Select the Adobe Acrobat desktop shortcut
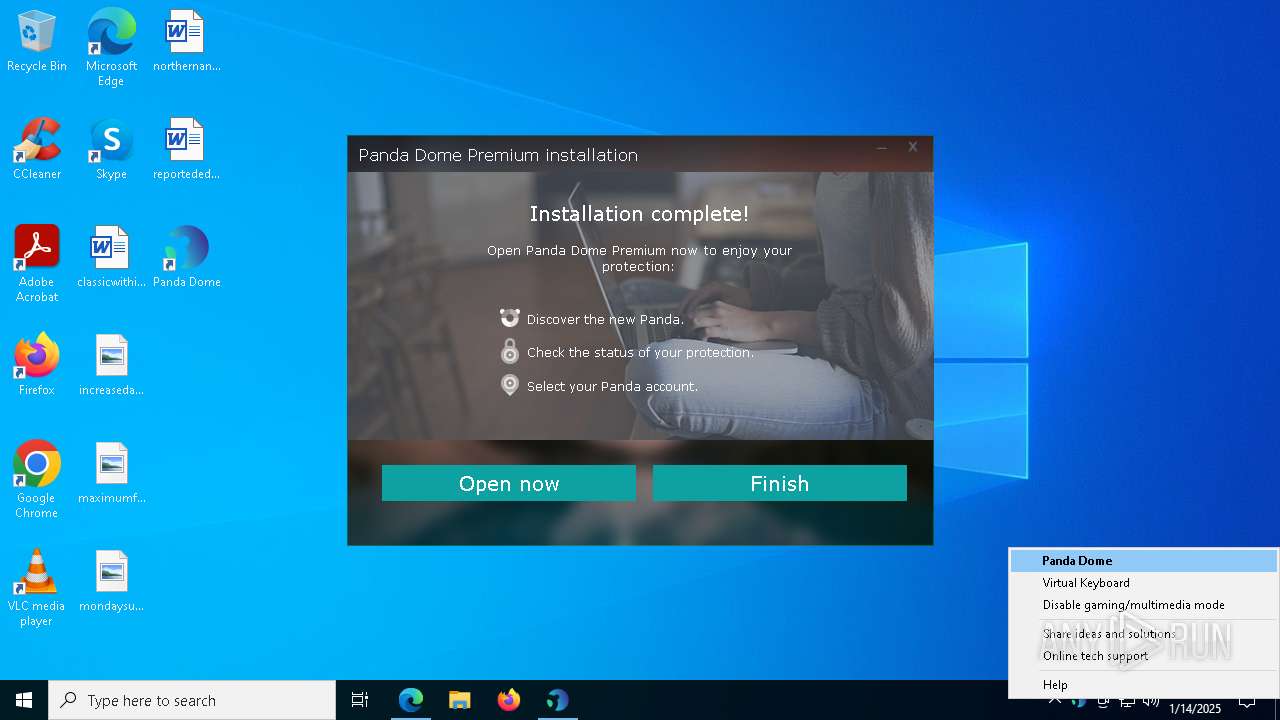Screen dimensions: 1280x720 (37, 264)
